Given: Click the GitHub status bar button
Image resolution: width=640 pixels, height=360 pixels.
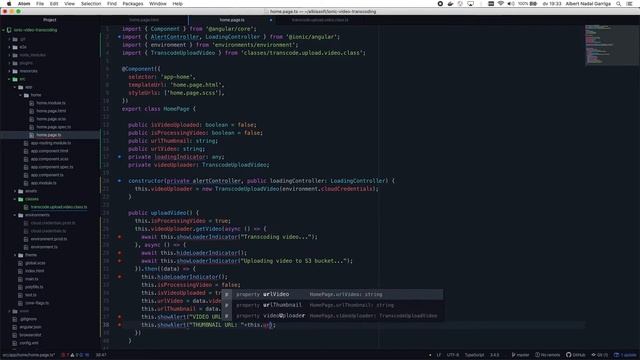Looking at the screenshot, I should tap(576, 355).
